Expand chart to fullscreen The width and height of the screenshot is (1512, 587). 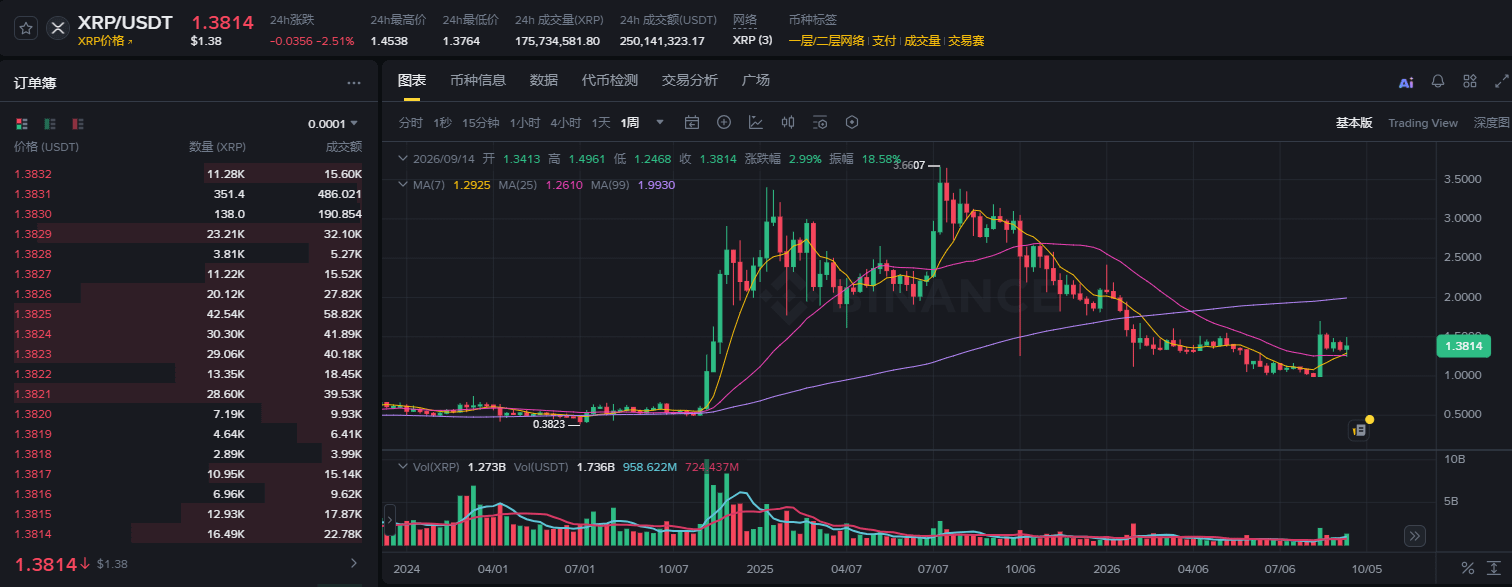coord(1501,81)
